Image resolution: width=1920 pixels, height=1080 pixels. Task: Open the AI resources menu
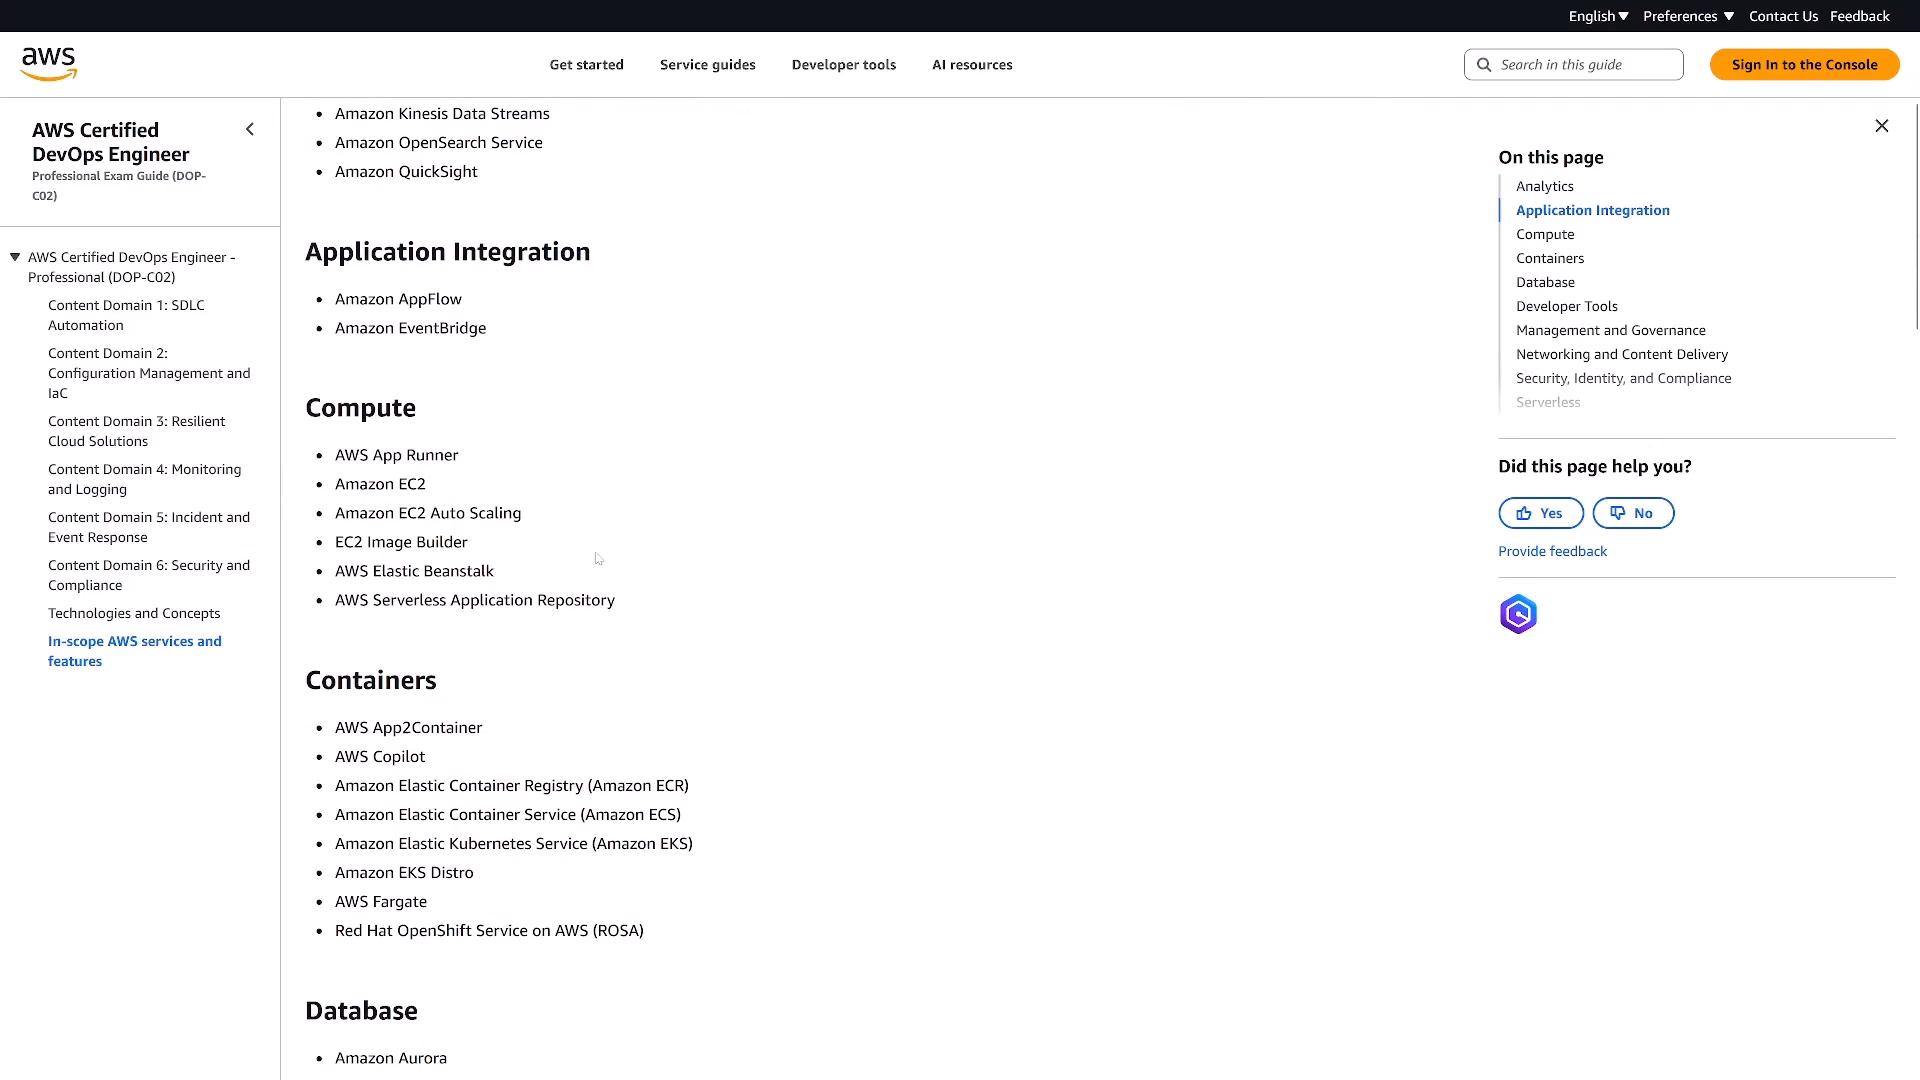[972, 65]
